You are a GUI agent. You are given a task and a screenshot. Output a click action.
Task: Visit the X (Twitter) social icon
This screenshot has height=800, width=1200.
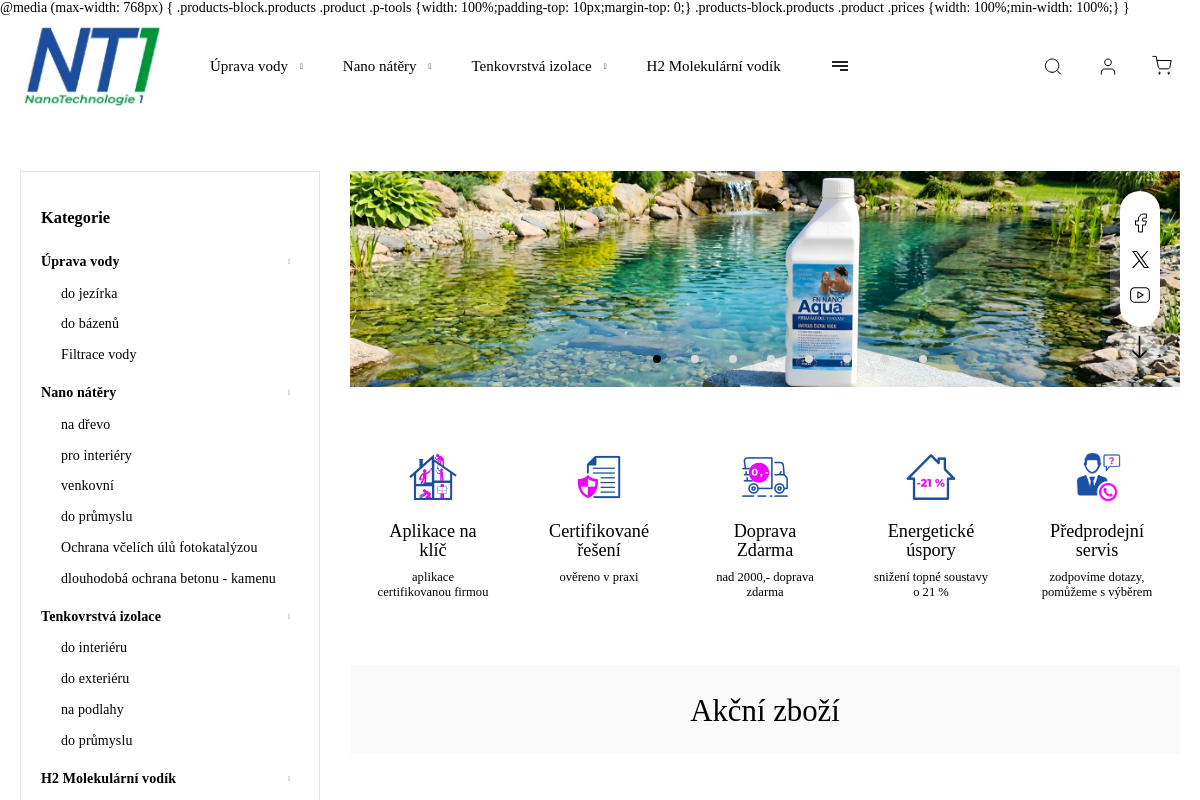click(x=1140, y=259)
